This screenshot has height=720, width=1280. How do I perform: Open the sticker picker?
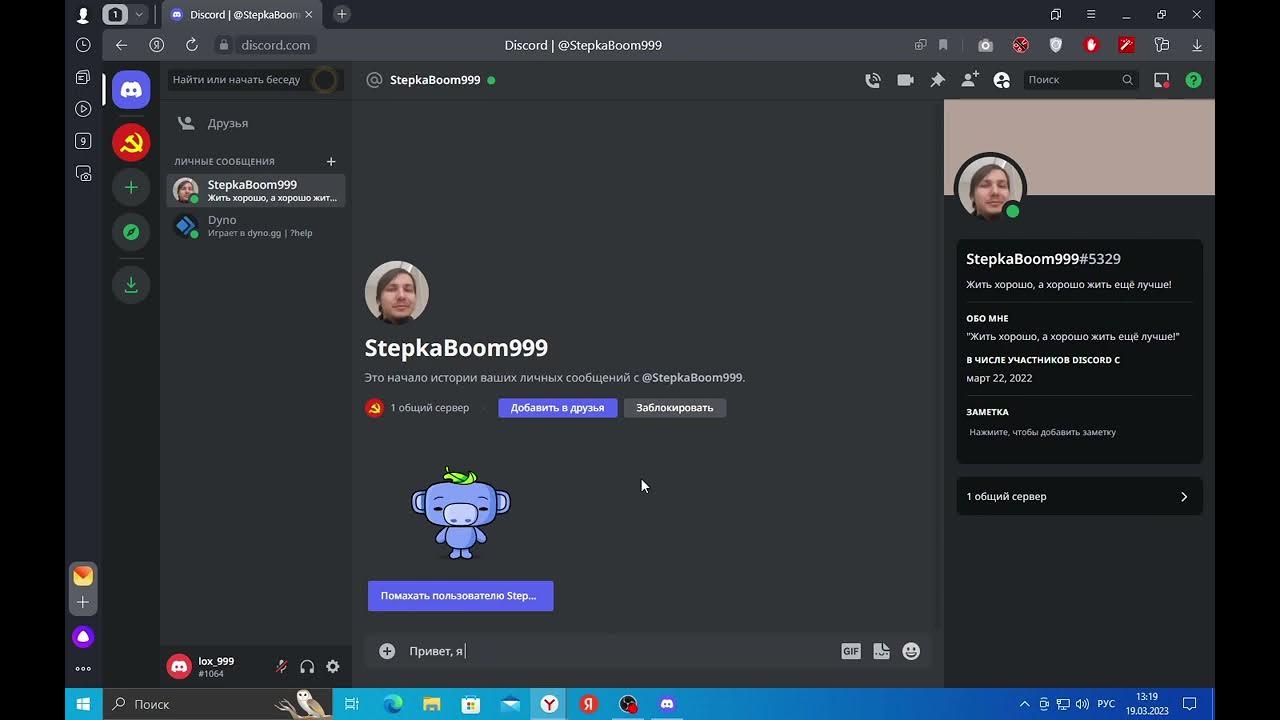[x=881, y=651]
